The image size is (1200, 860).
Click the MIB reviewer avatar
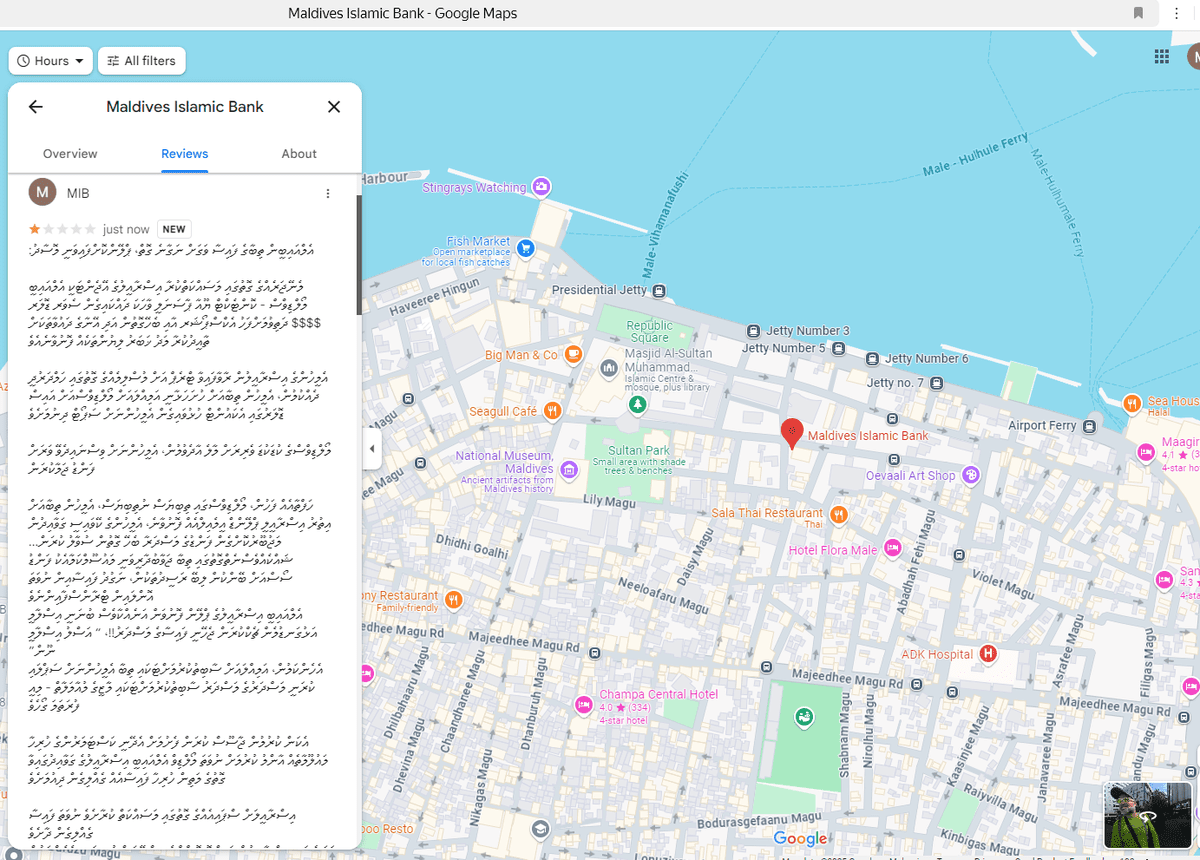(42, 193)
